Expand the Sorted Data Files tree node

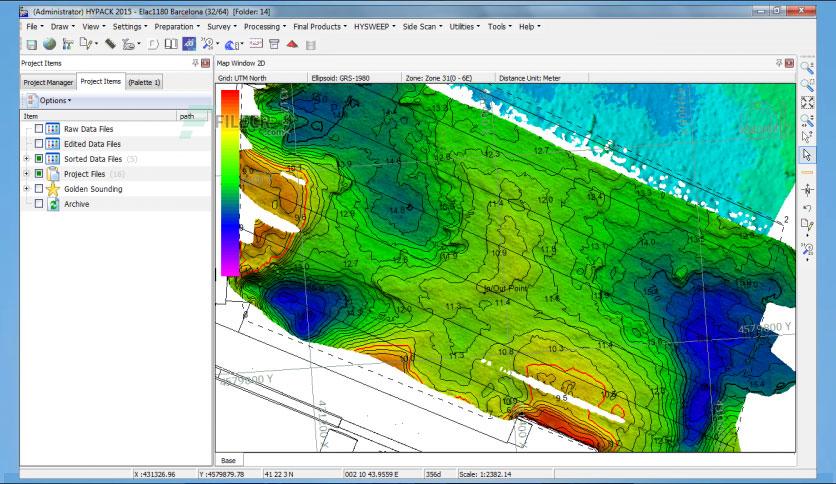pos(26,158)
